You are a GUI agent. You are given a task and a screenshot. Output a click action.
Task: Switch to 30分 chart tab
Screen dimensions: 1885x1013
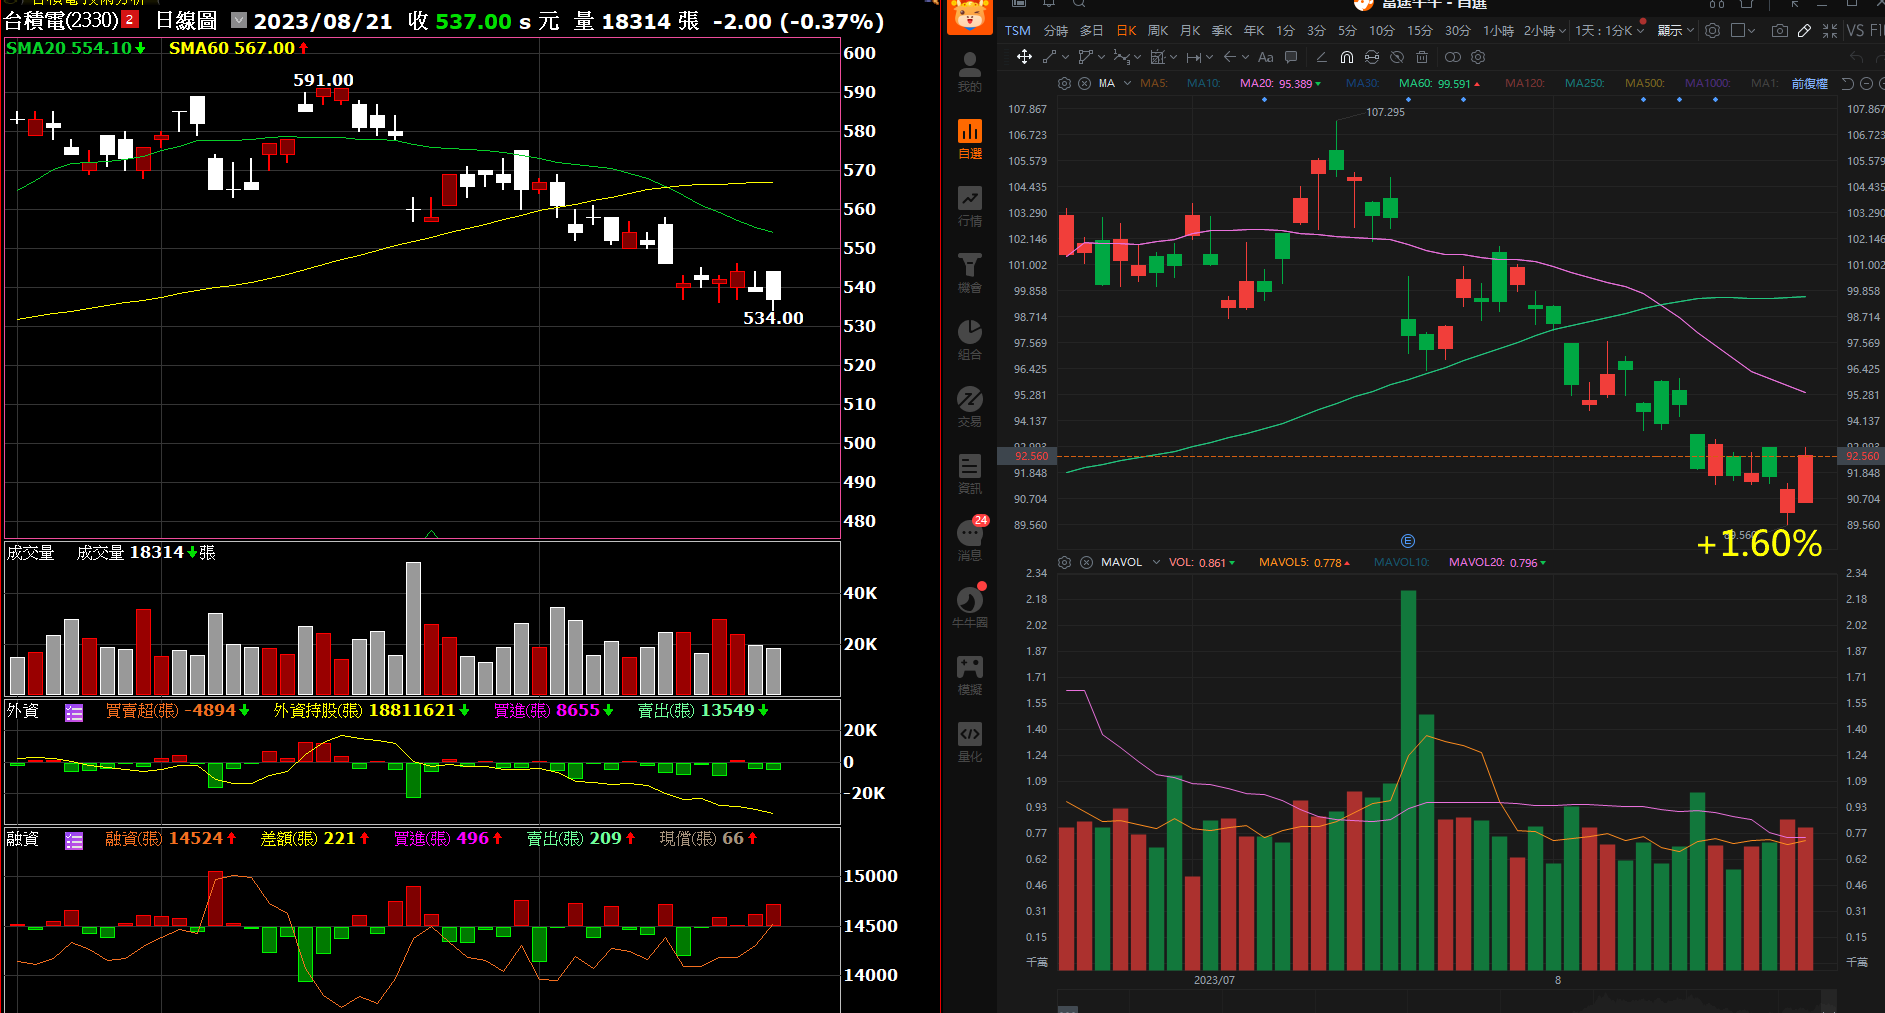click(x=1458, y=31)
